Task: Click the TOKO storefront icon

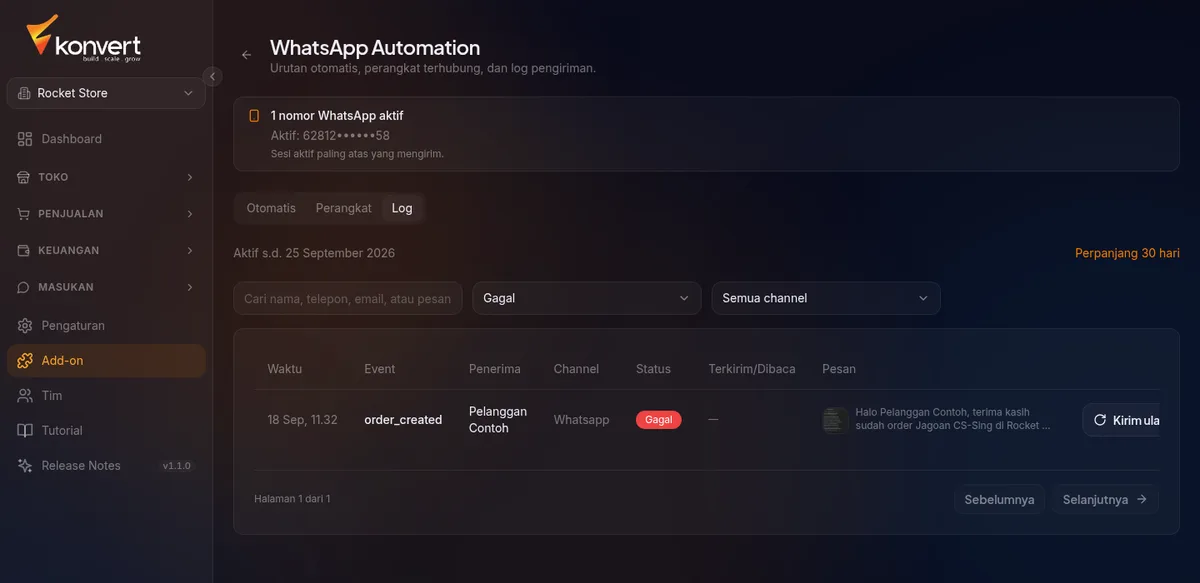Action: (25, 177)
